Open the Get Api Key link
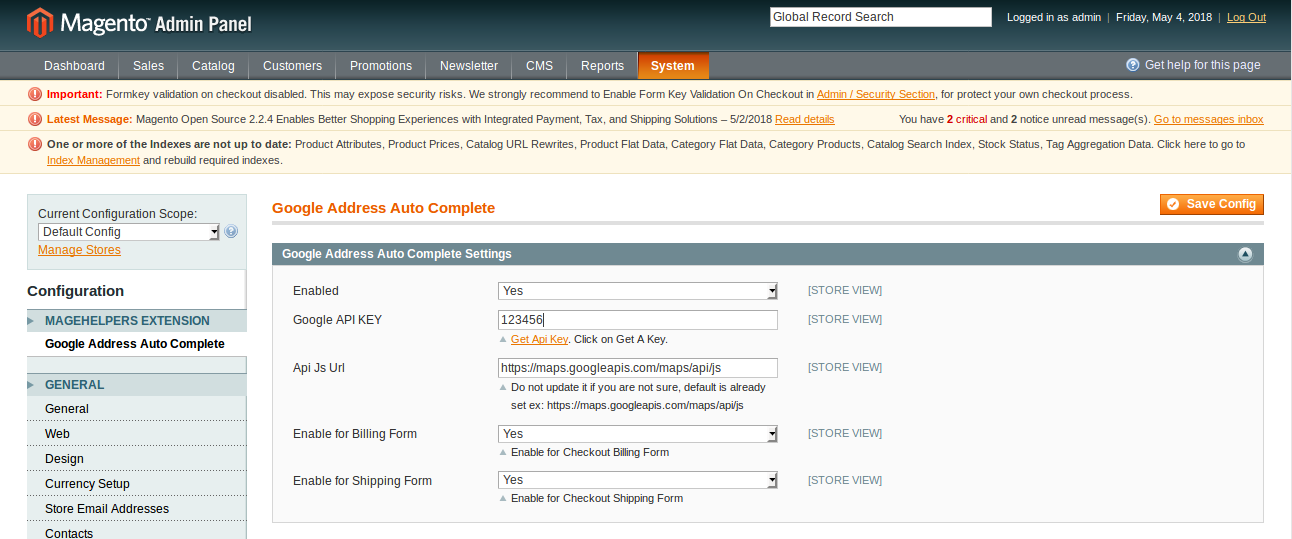This screenshot has width=1292, height=539. coord(539,340)
